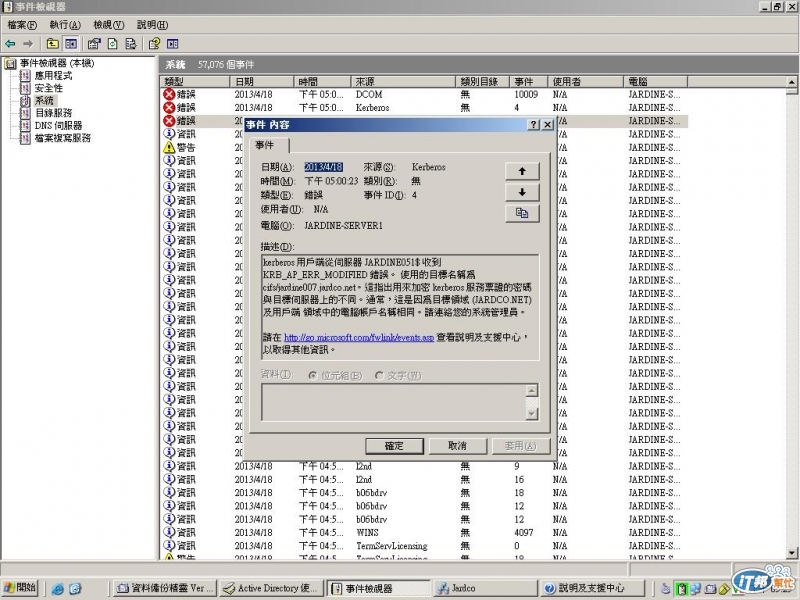Select the b06bdrv event 18 row
800x600 pixels.
(423, 492)
